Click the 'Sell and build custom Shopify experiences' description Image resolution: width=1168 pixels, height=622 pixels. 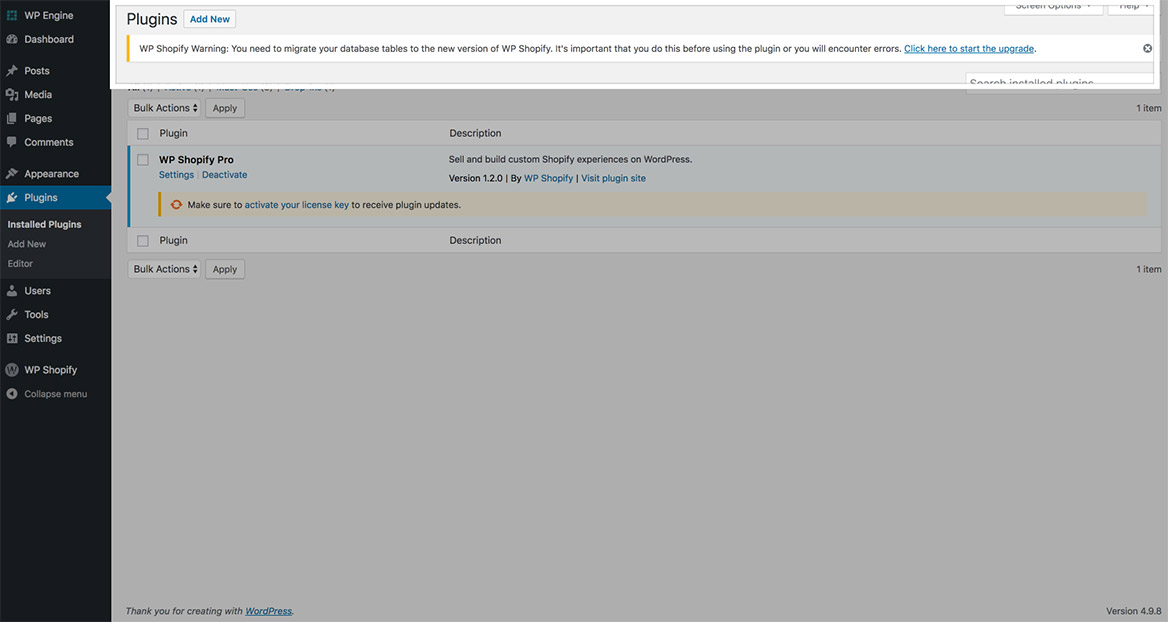coord(571,159)
